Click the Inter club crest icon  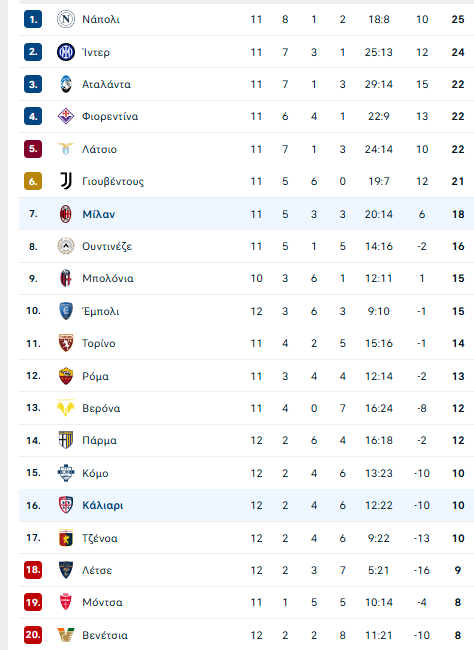point(66,52)
